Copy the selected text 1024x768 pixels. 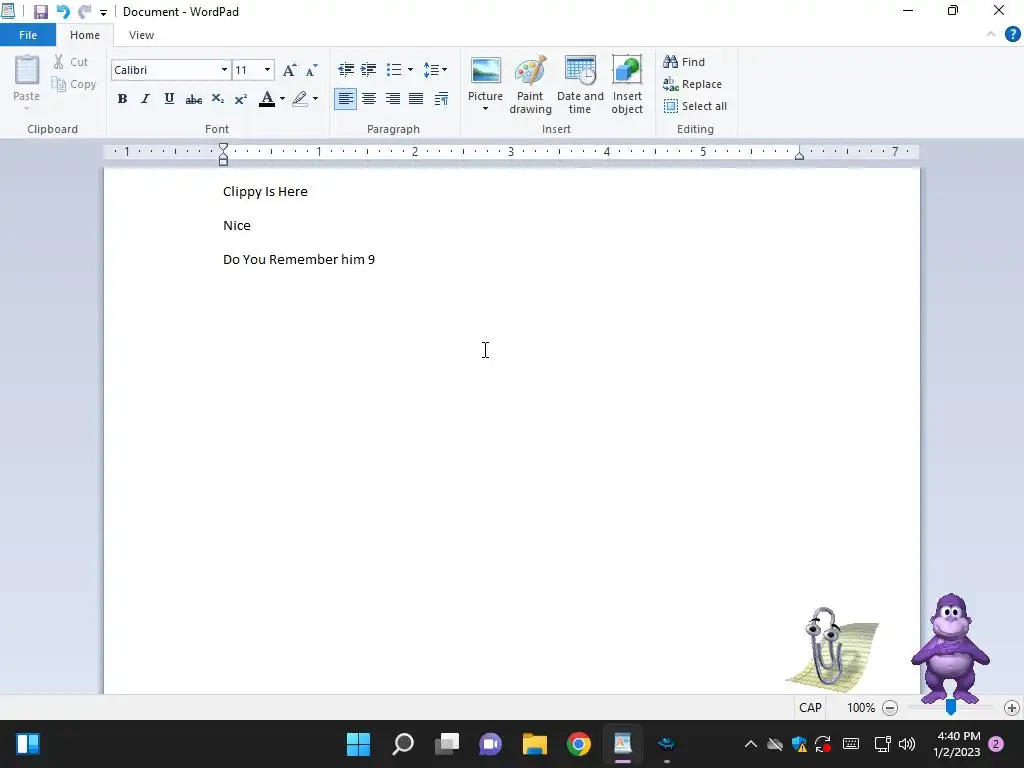pos(74,84)
